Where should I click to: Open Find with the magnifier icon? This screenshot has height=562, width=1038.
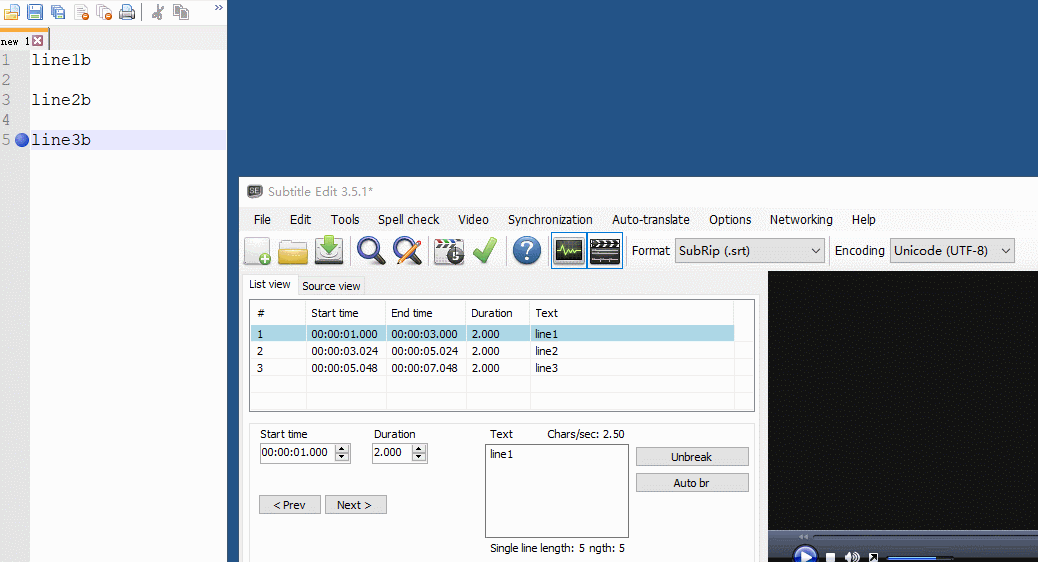(x=371, y=251)
